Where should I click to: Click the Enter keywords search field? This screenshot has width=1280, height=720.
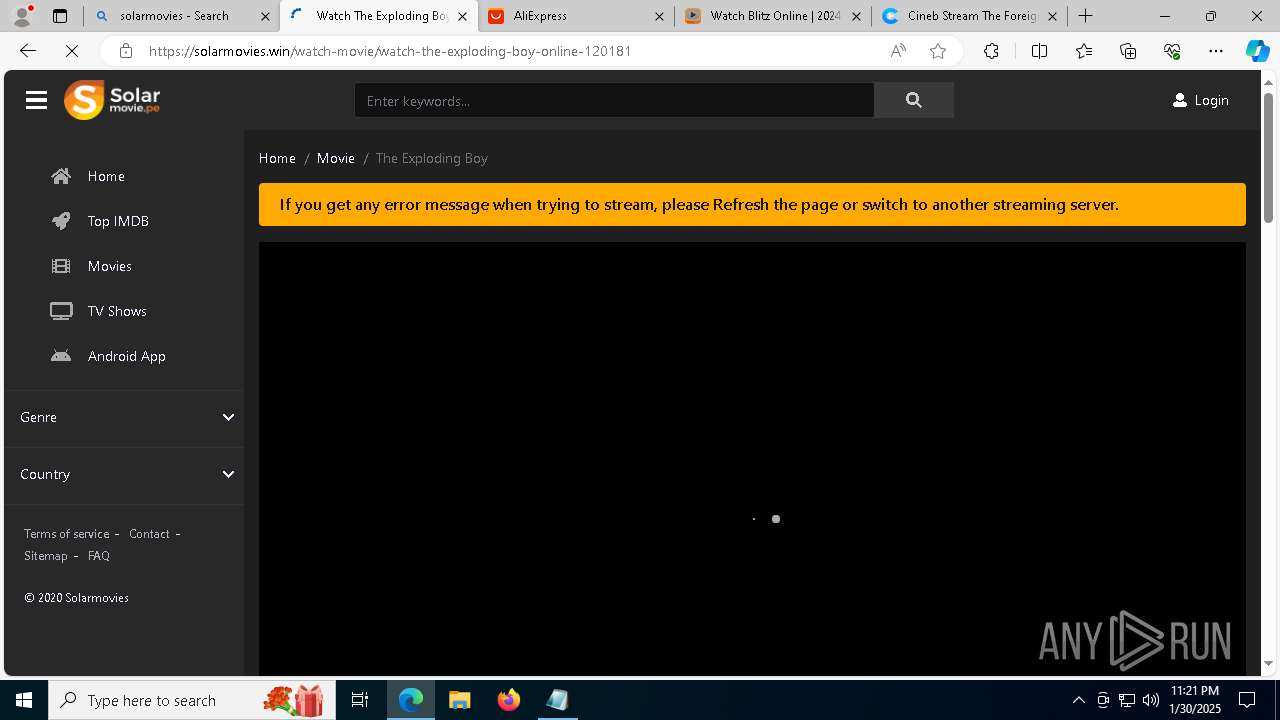click(x=614, y=100)
